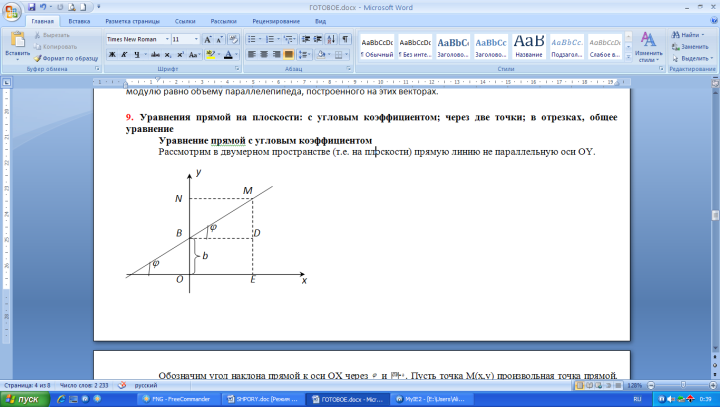Open Change Styles (Изменить стили)

(x=648, y=46)
